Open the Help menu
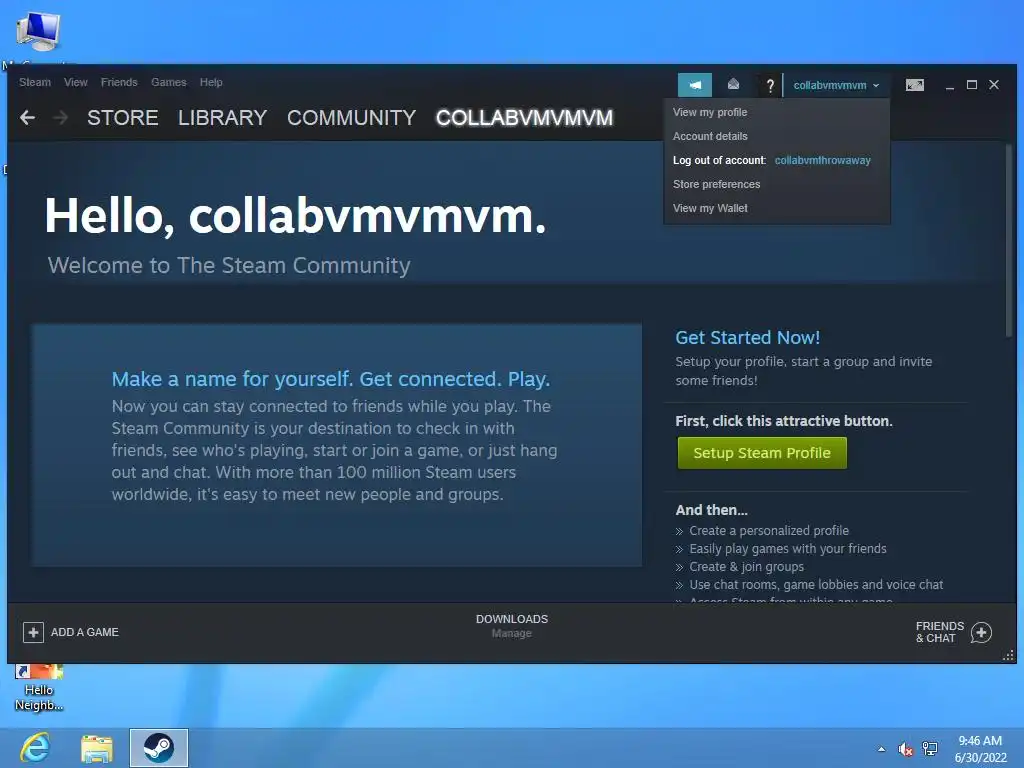 211,82
